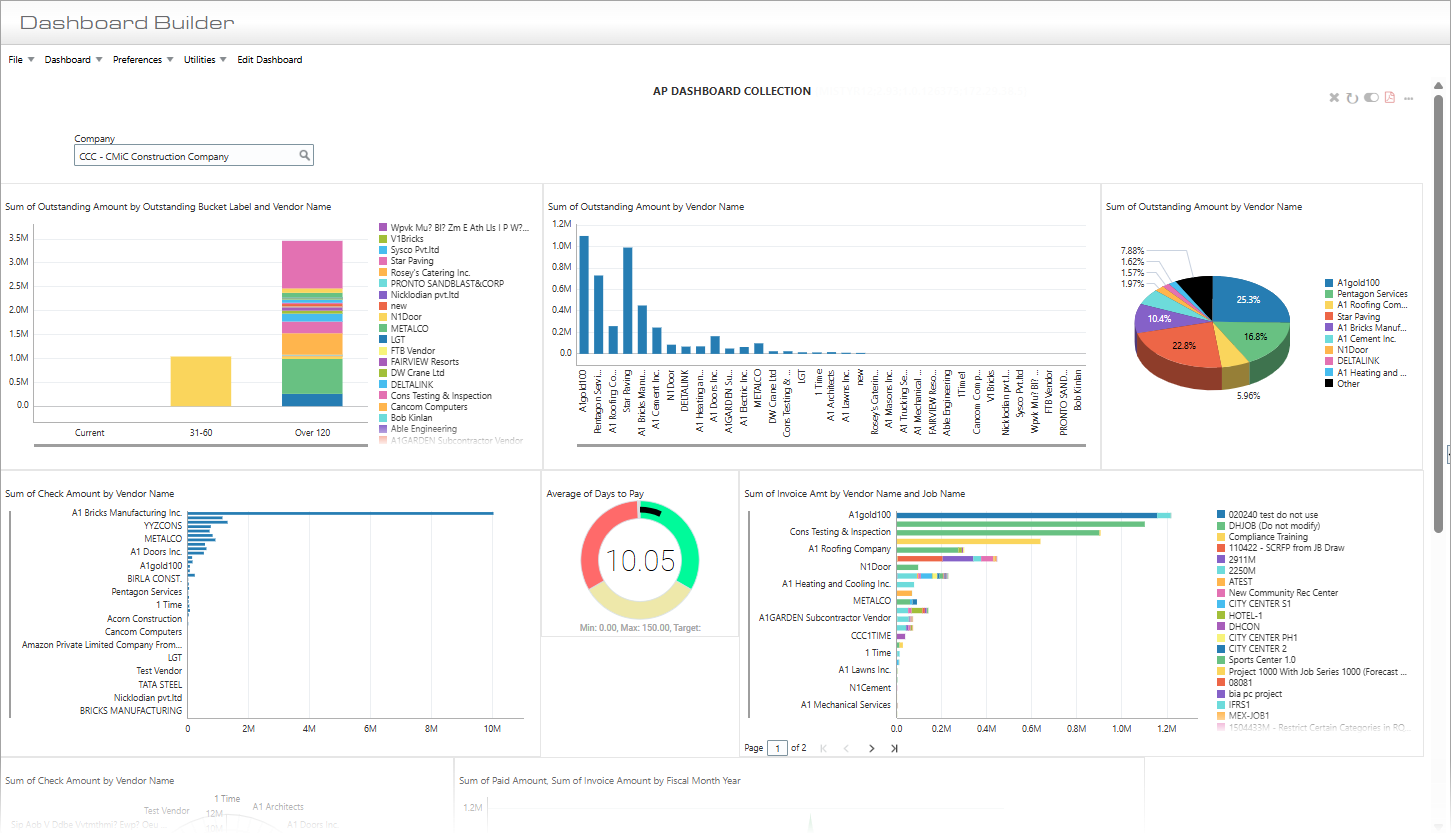This screenshot has width=1451, height=834.
Task: Open the more options ellipsis menu
Action: [x=1409, y=97]
